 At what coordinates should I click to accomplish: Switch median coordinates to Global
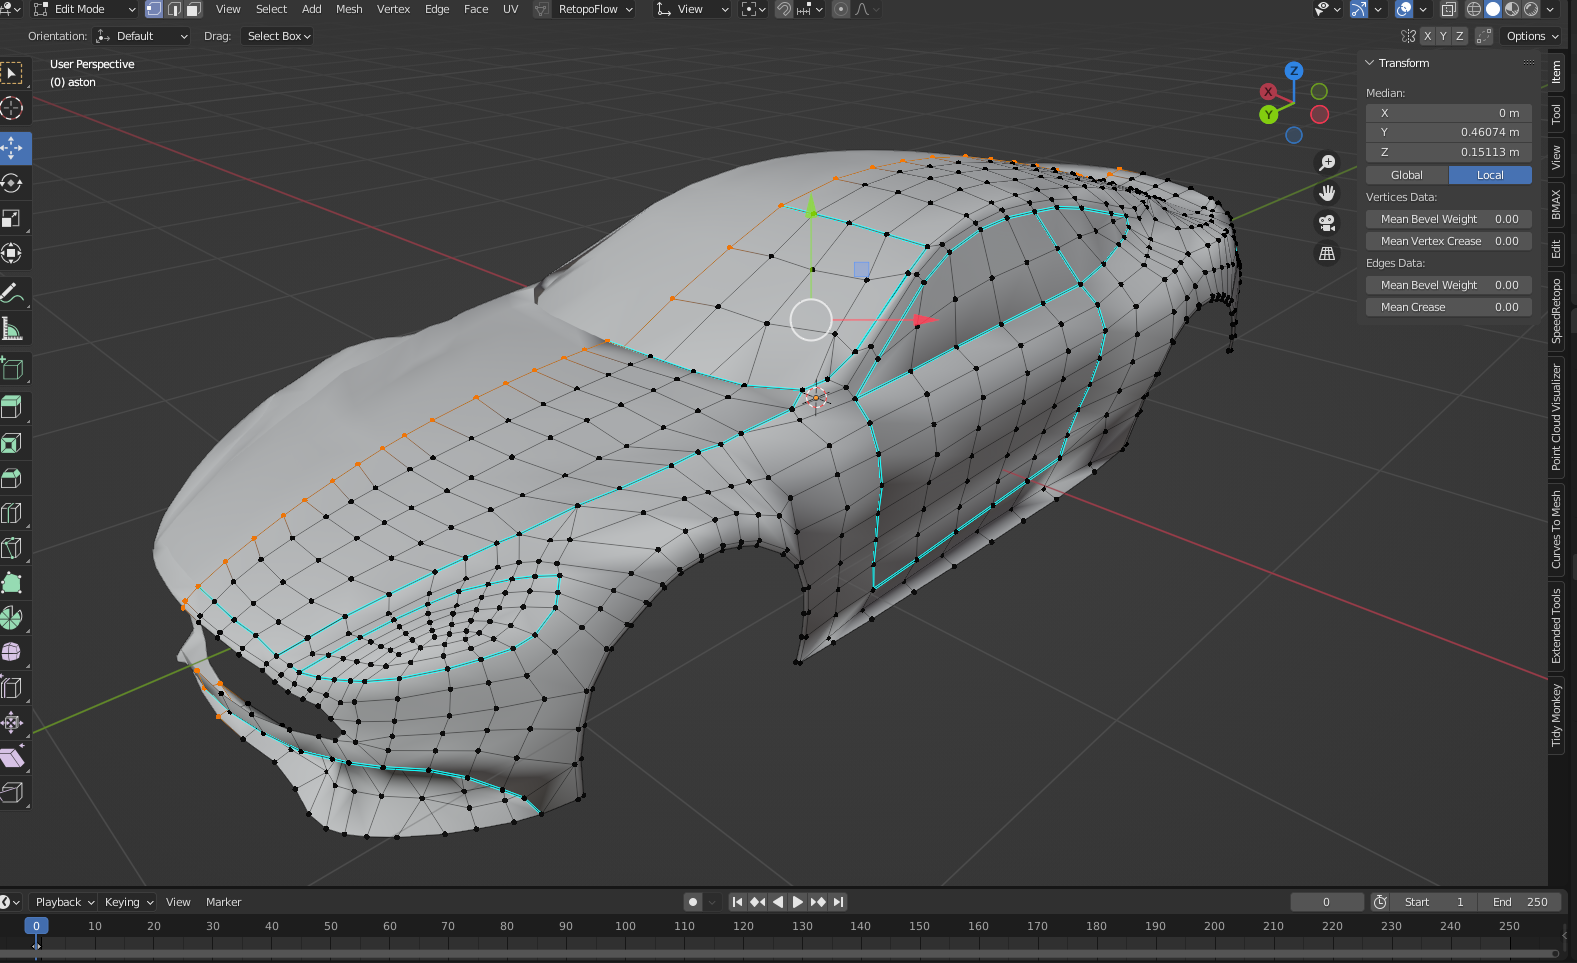[x=1406, y=175]
